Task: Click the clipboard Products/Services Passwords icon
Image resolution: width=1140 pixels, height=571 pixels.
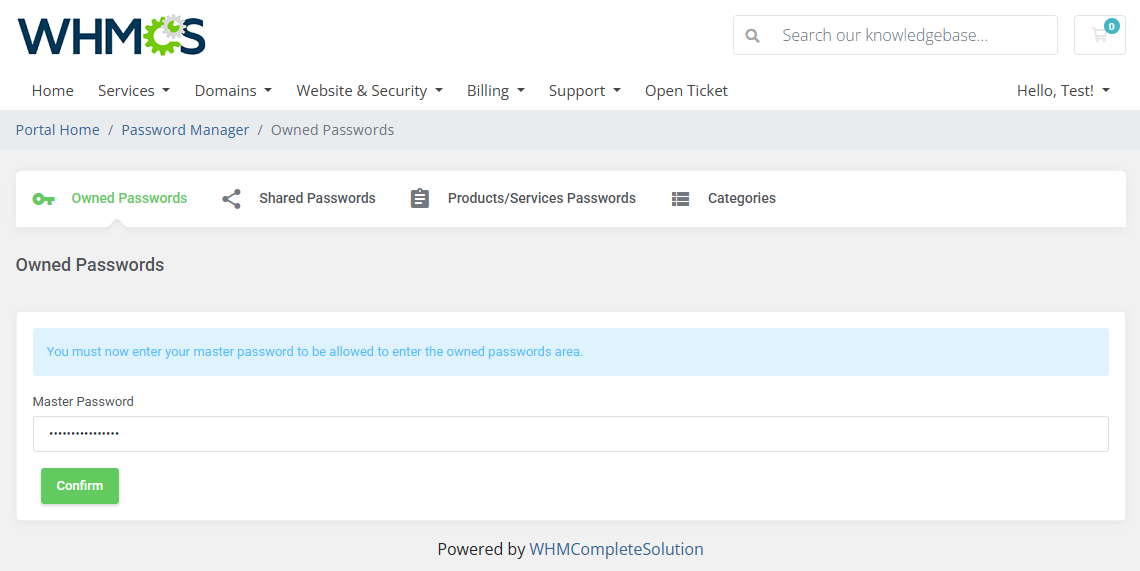Action: pyautogui.click(x=420, y=199)
